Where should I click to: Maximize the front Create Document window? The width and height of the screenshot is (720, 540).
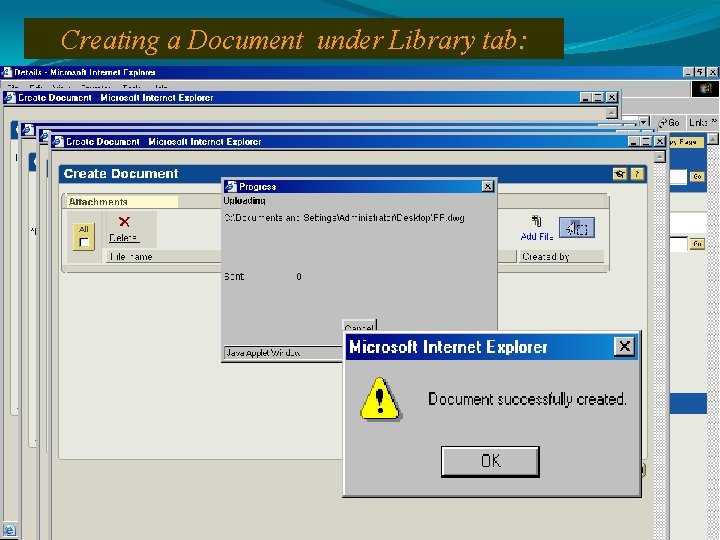[646, 141]
